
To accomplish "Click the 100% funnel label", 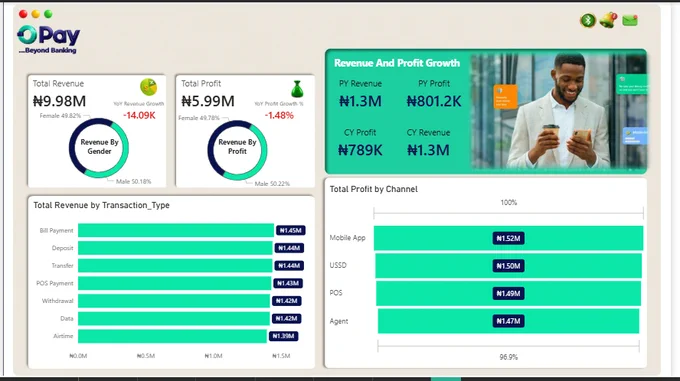I will [x=508, y=202].
